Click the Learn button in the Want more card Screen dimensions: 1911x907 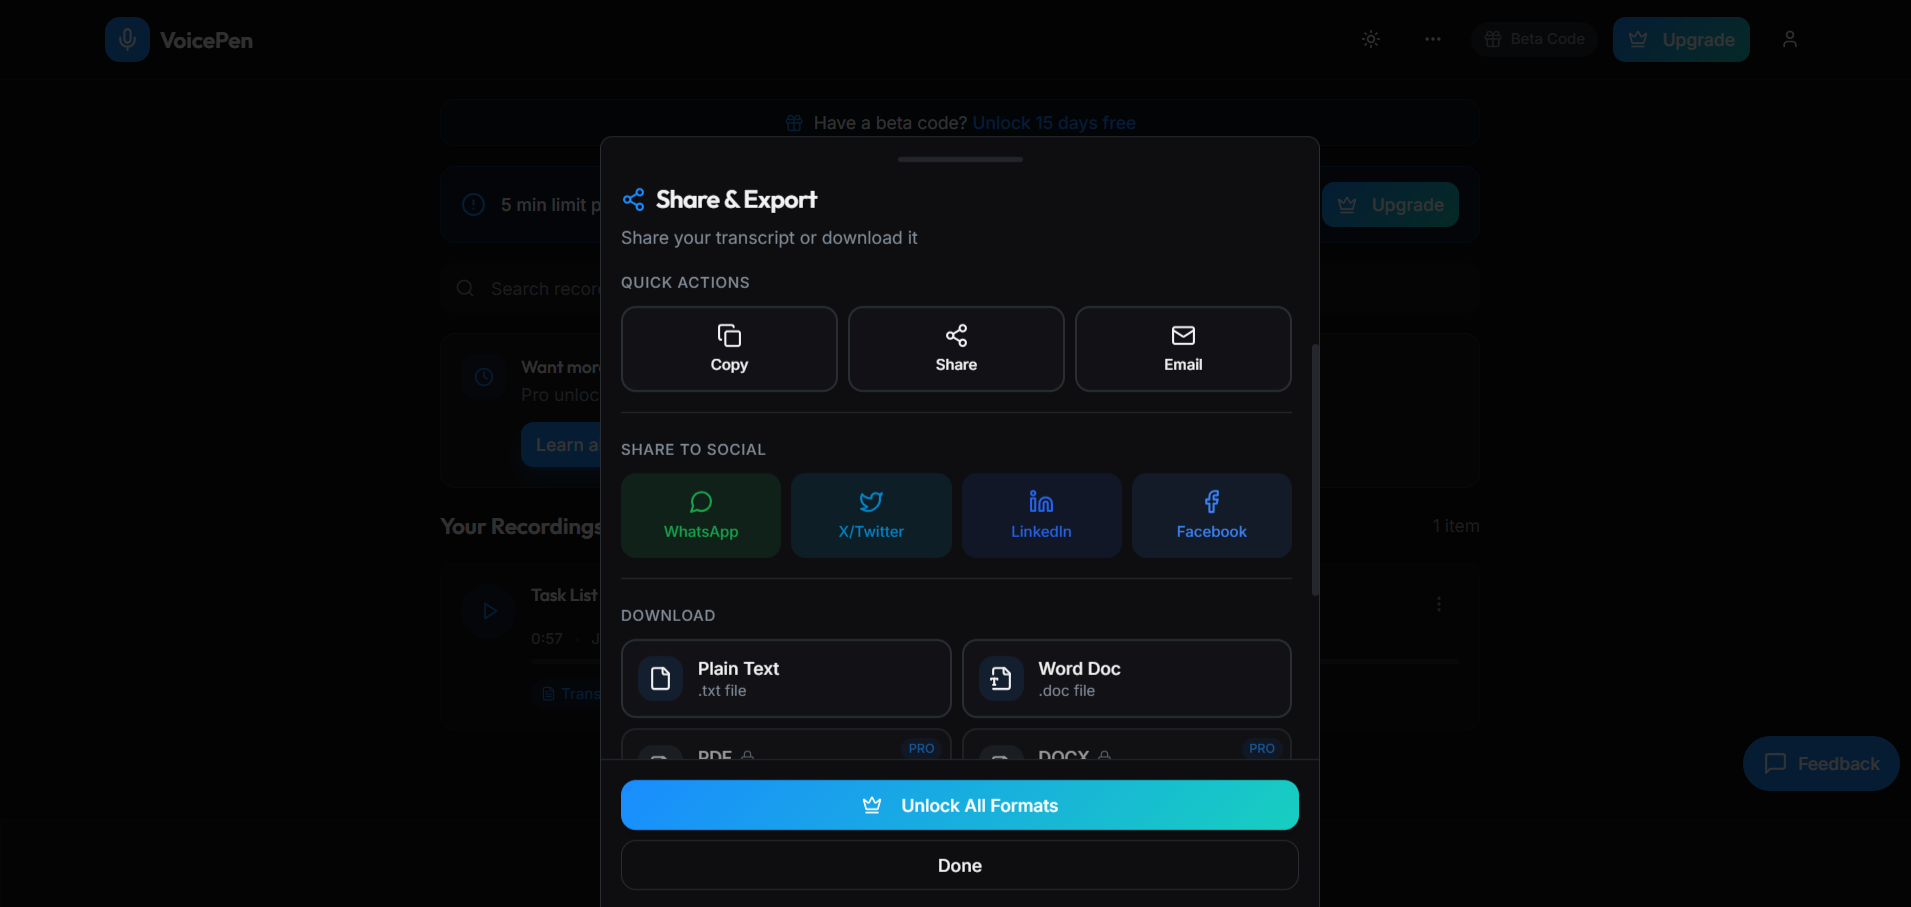[x=561, y=445]
